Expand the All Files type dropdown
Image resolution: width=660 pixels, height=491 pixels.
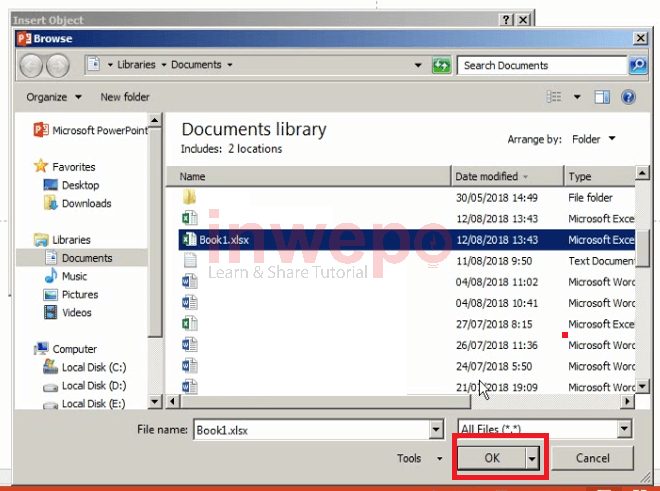(624, 429)
